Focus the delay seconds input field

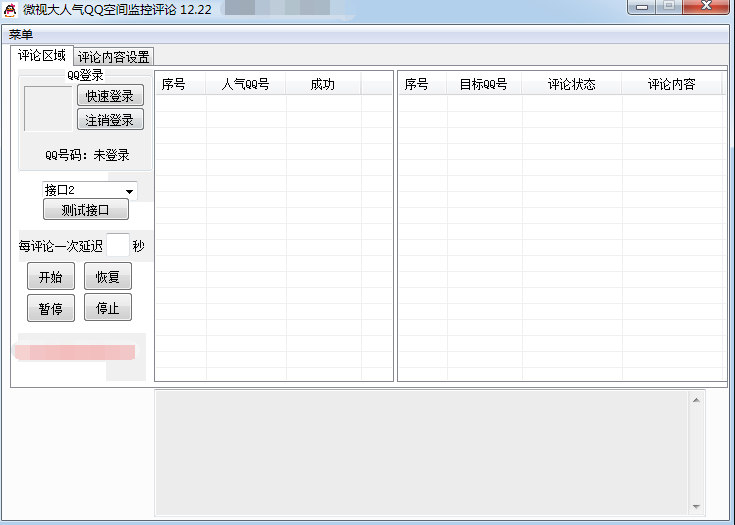(118, 245)
